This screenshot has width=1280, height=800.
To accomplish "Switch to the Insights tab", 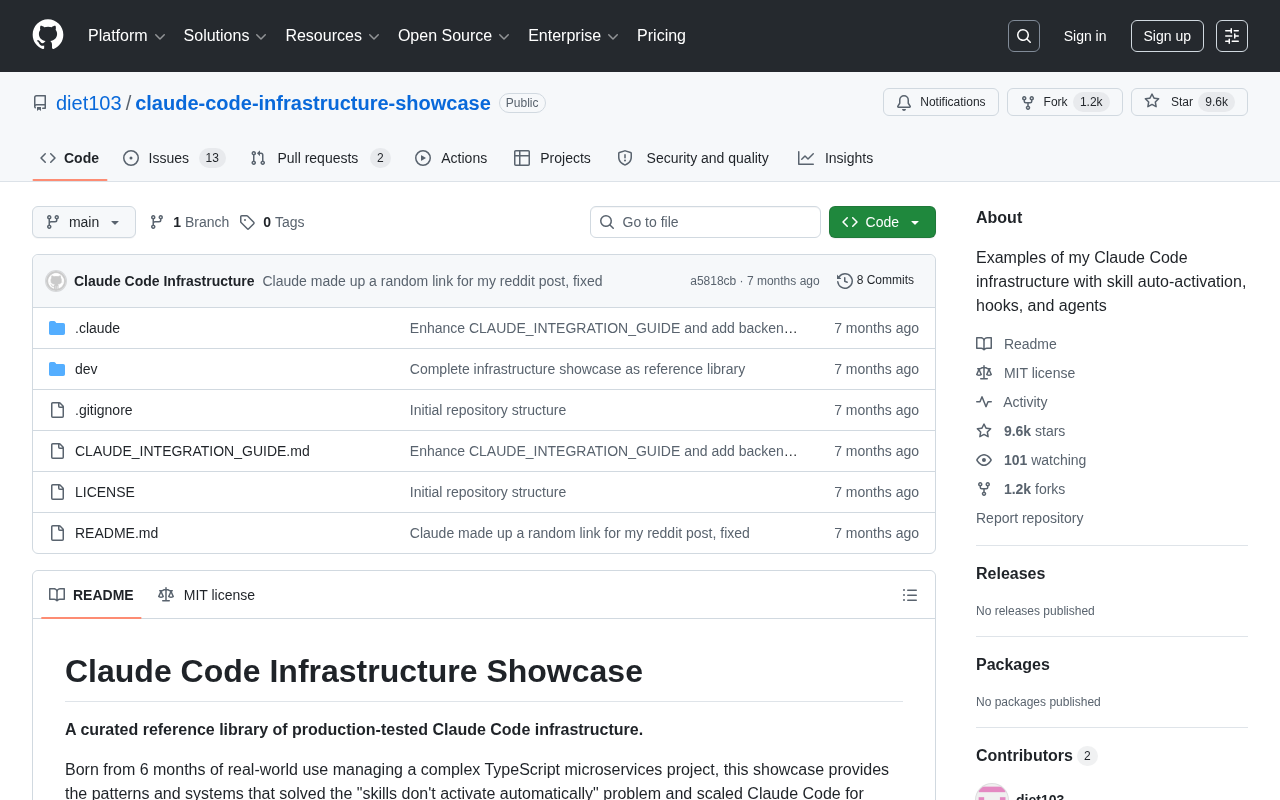I will click(835, 158).
